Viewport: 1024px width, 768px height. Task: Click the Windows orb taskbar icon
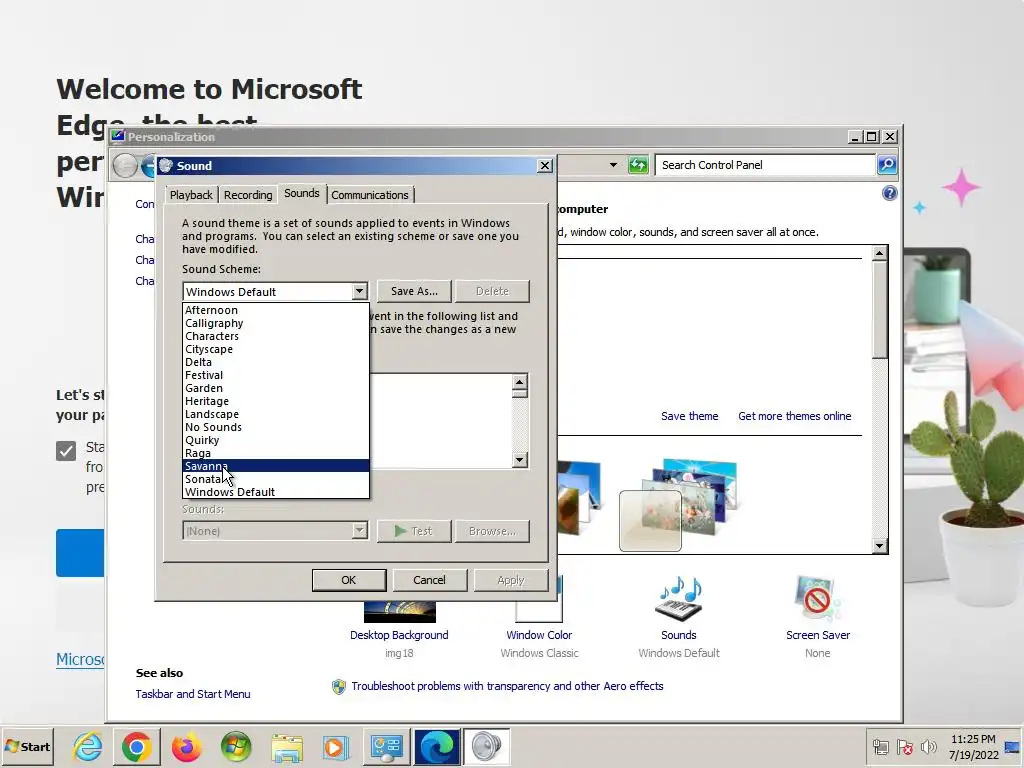(x=236, y=747)
